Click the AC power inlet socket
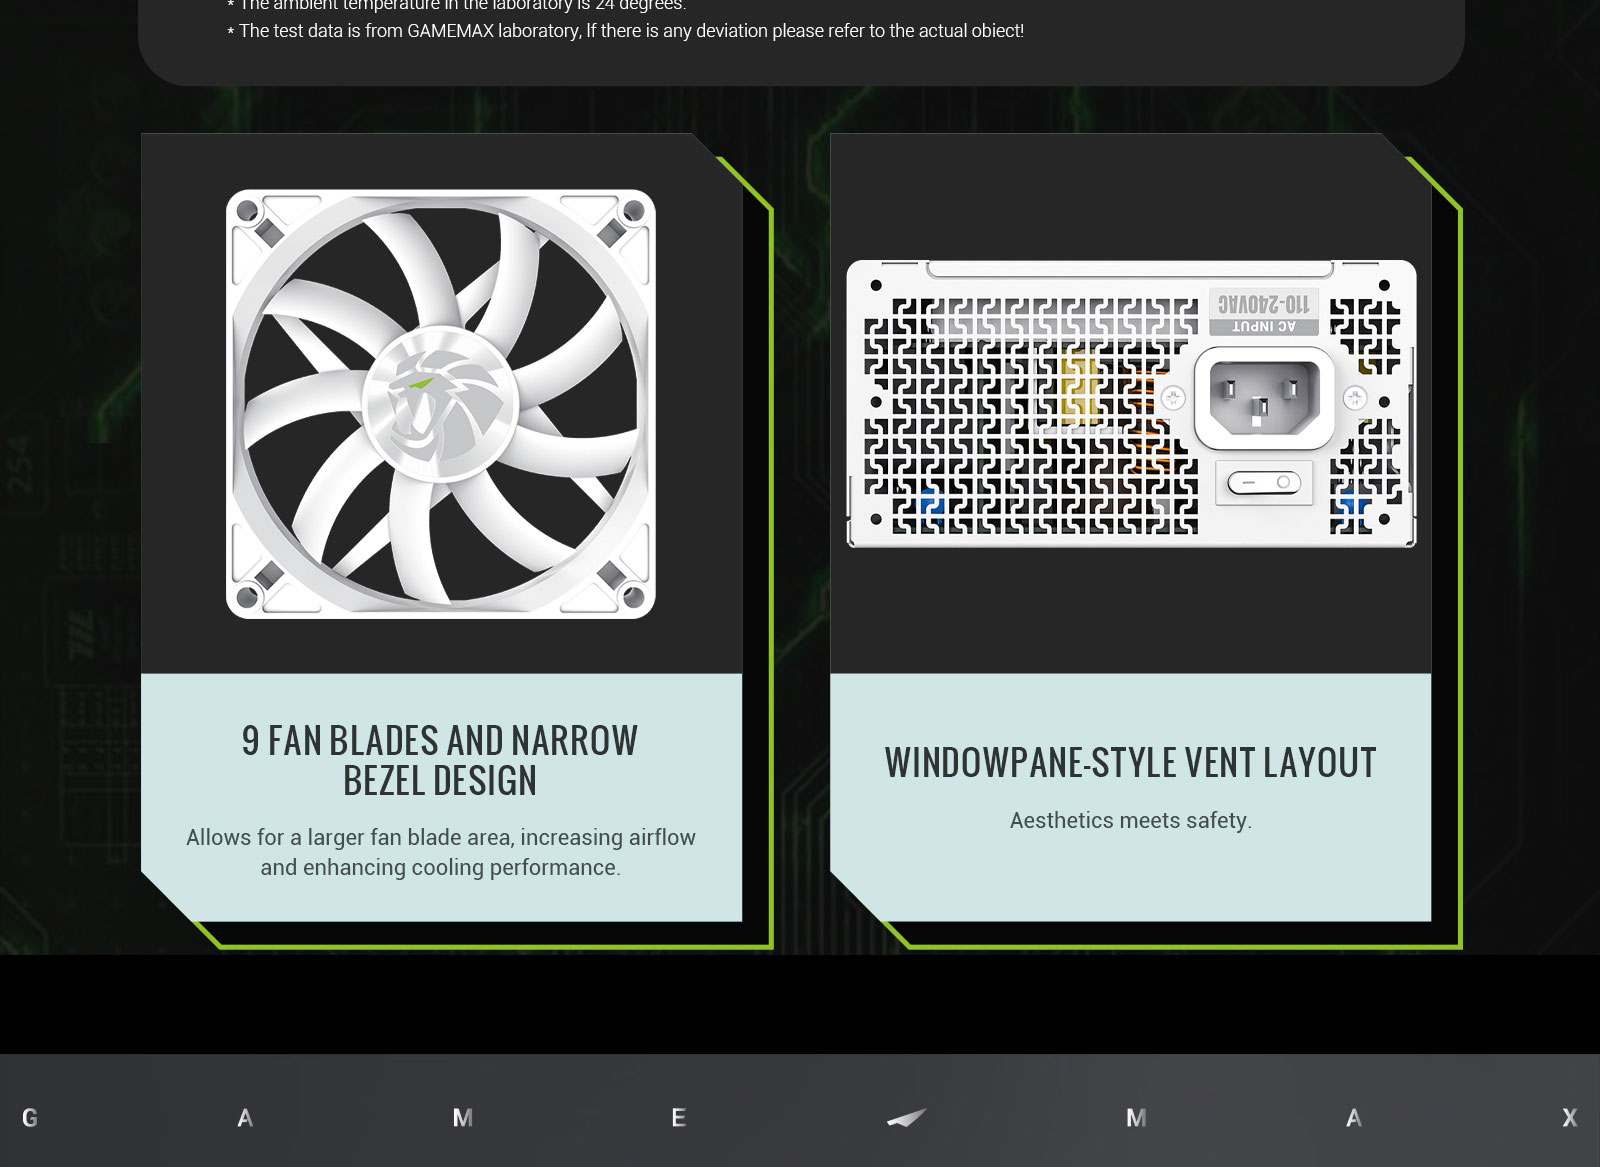 [x=1264, y=397]
